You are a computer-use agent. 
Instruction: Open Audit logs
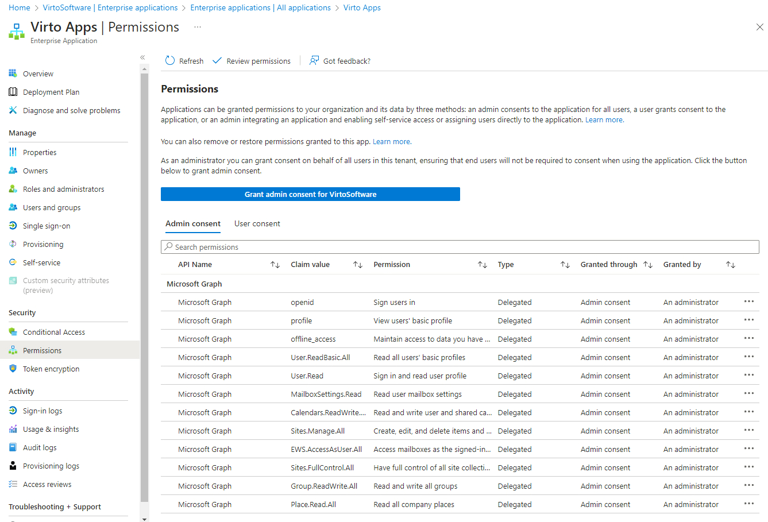pos(39,448)
